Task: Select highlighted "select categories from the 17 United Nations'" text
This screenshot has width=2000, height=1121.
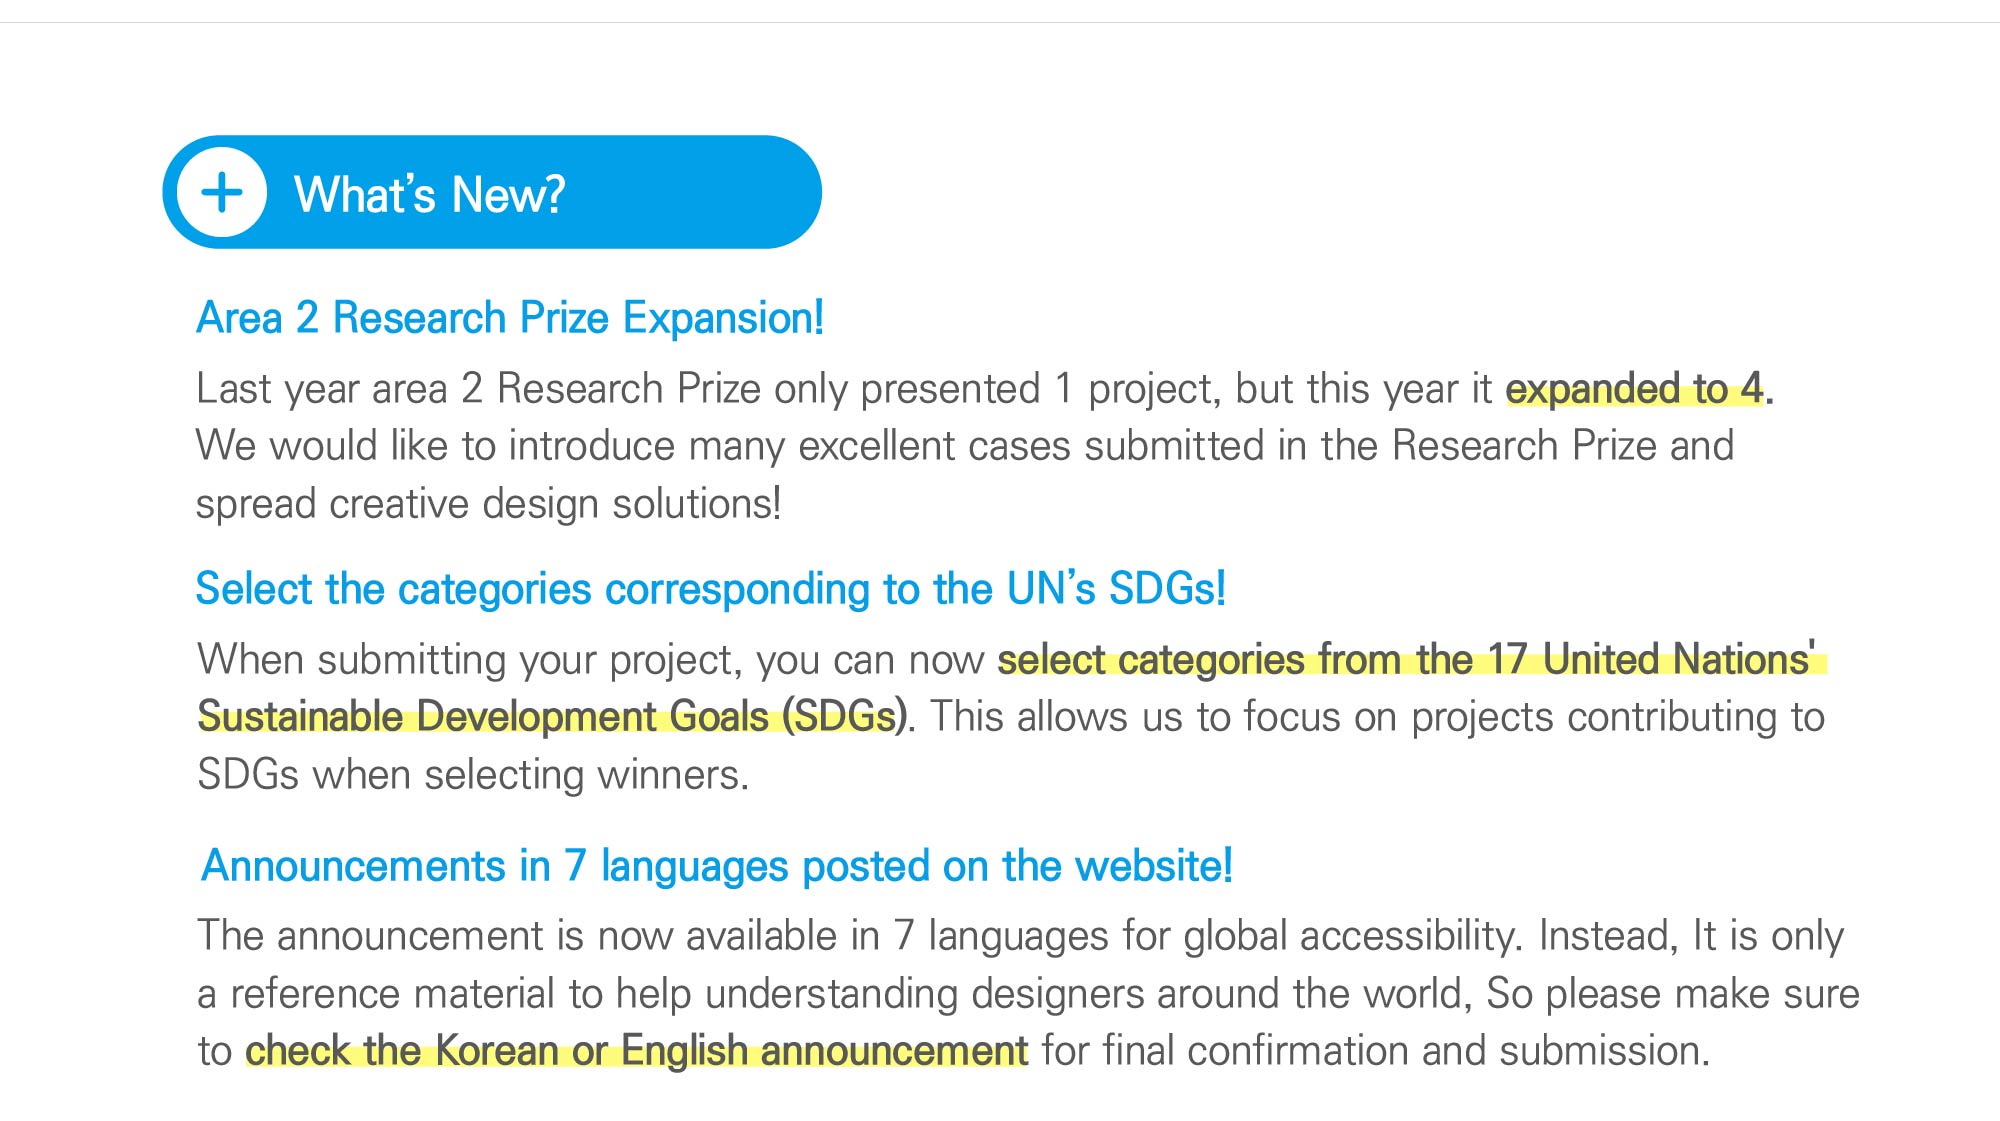Action: coord(1406,660)
